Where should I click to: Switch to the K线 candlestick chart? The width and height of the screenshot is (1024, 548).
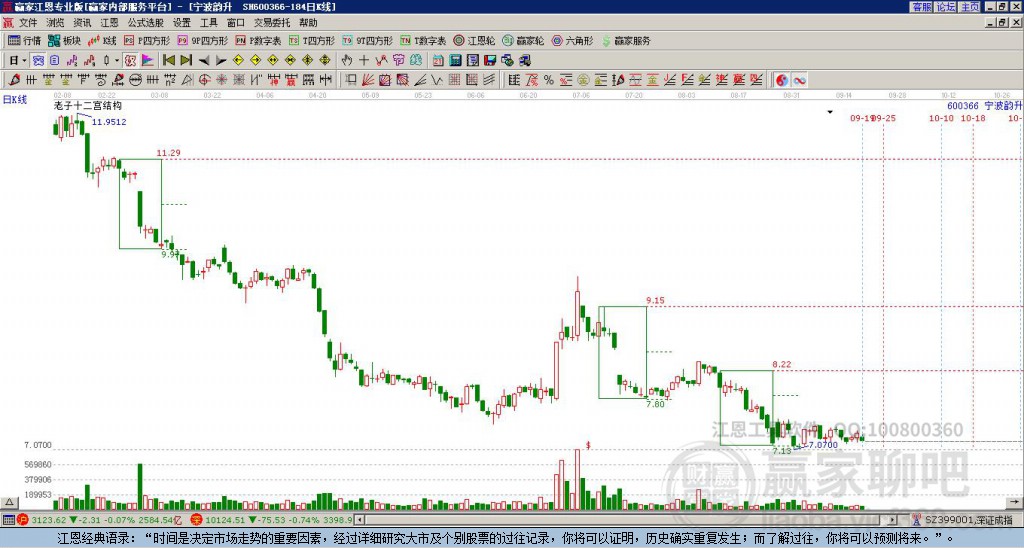(x=103, y=40)
